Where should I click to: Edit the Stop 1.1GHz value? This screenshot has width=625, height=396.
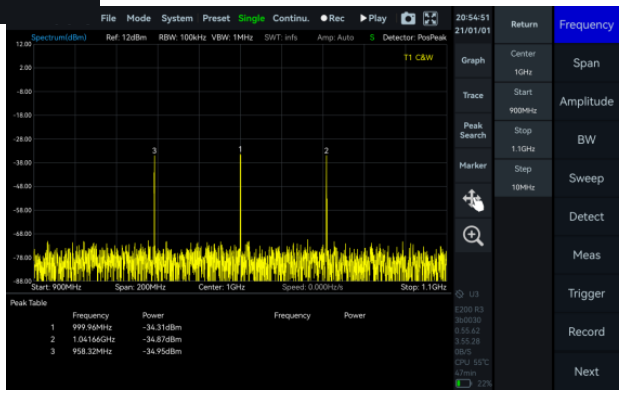(523, 140)
